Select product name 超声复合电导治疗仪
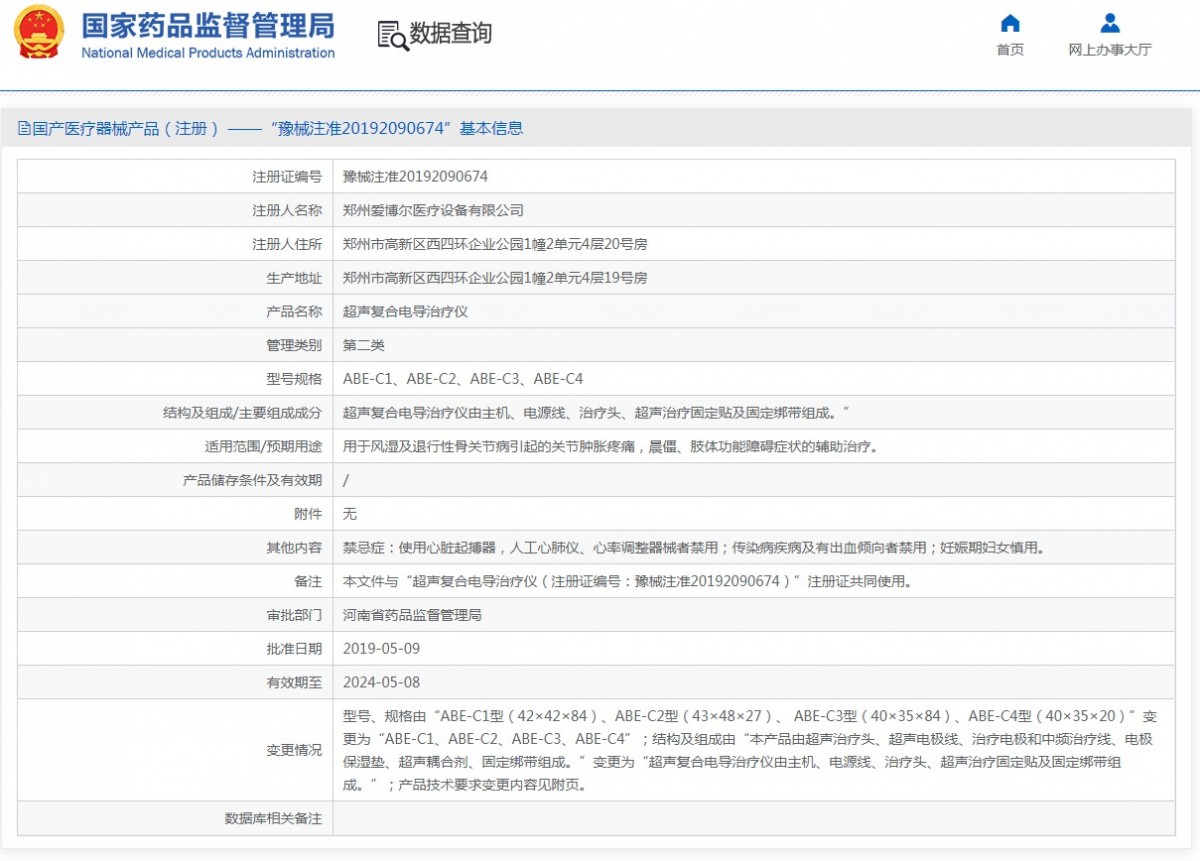The width and height of the screenshot is (1200, 861). click(405, 312)
